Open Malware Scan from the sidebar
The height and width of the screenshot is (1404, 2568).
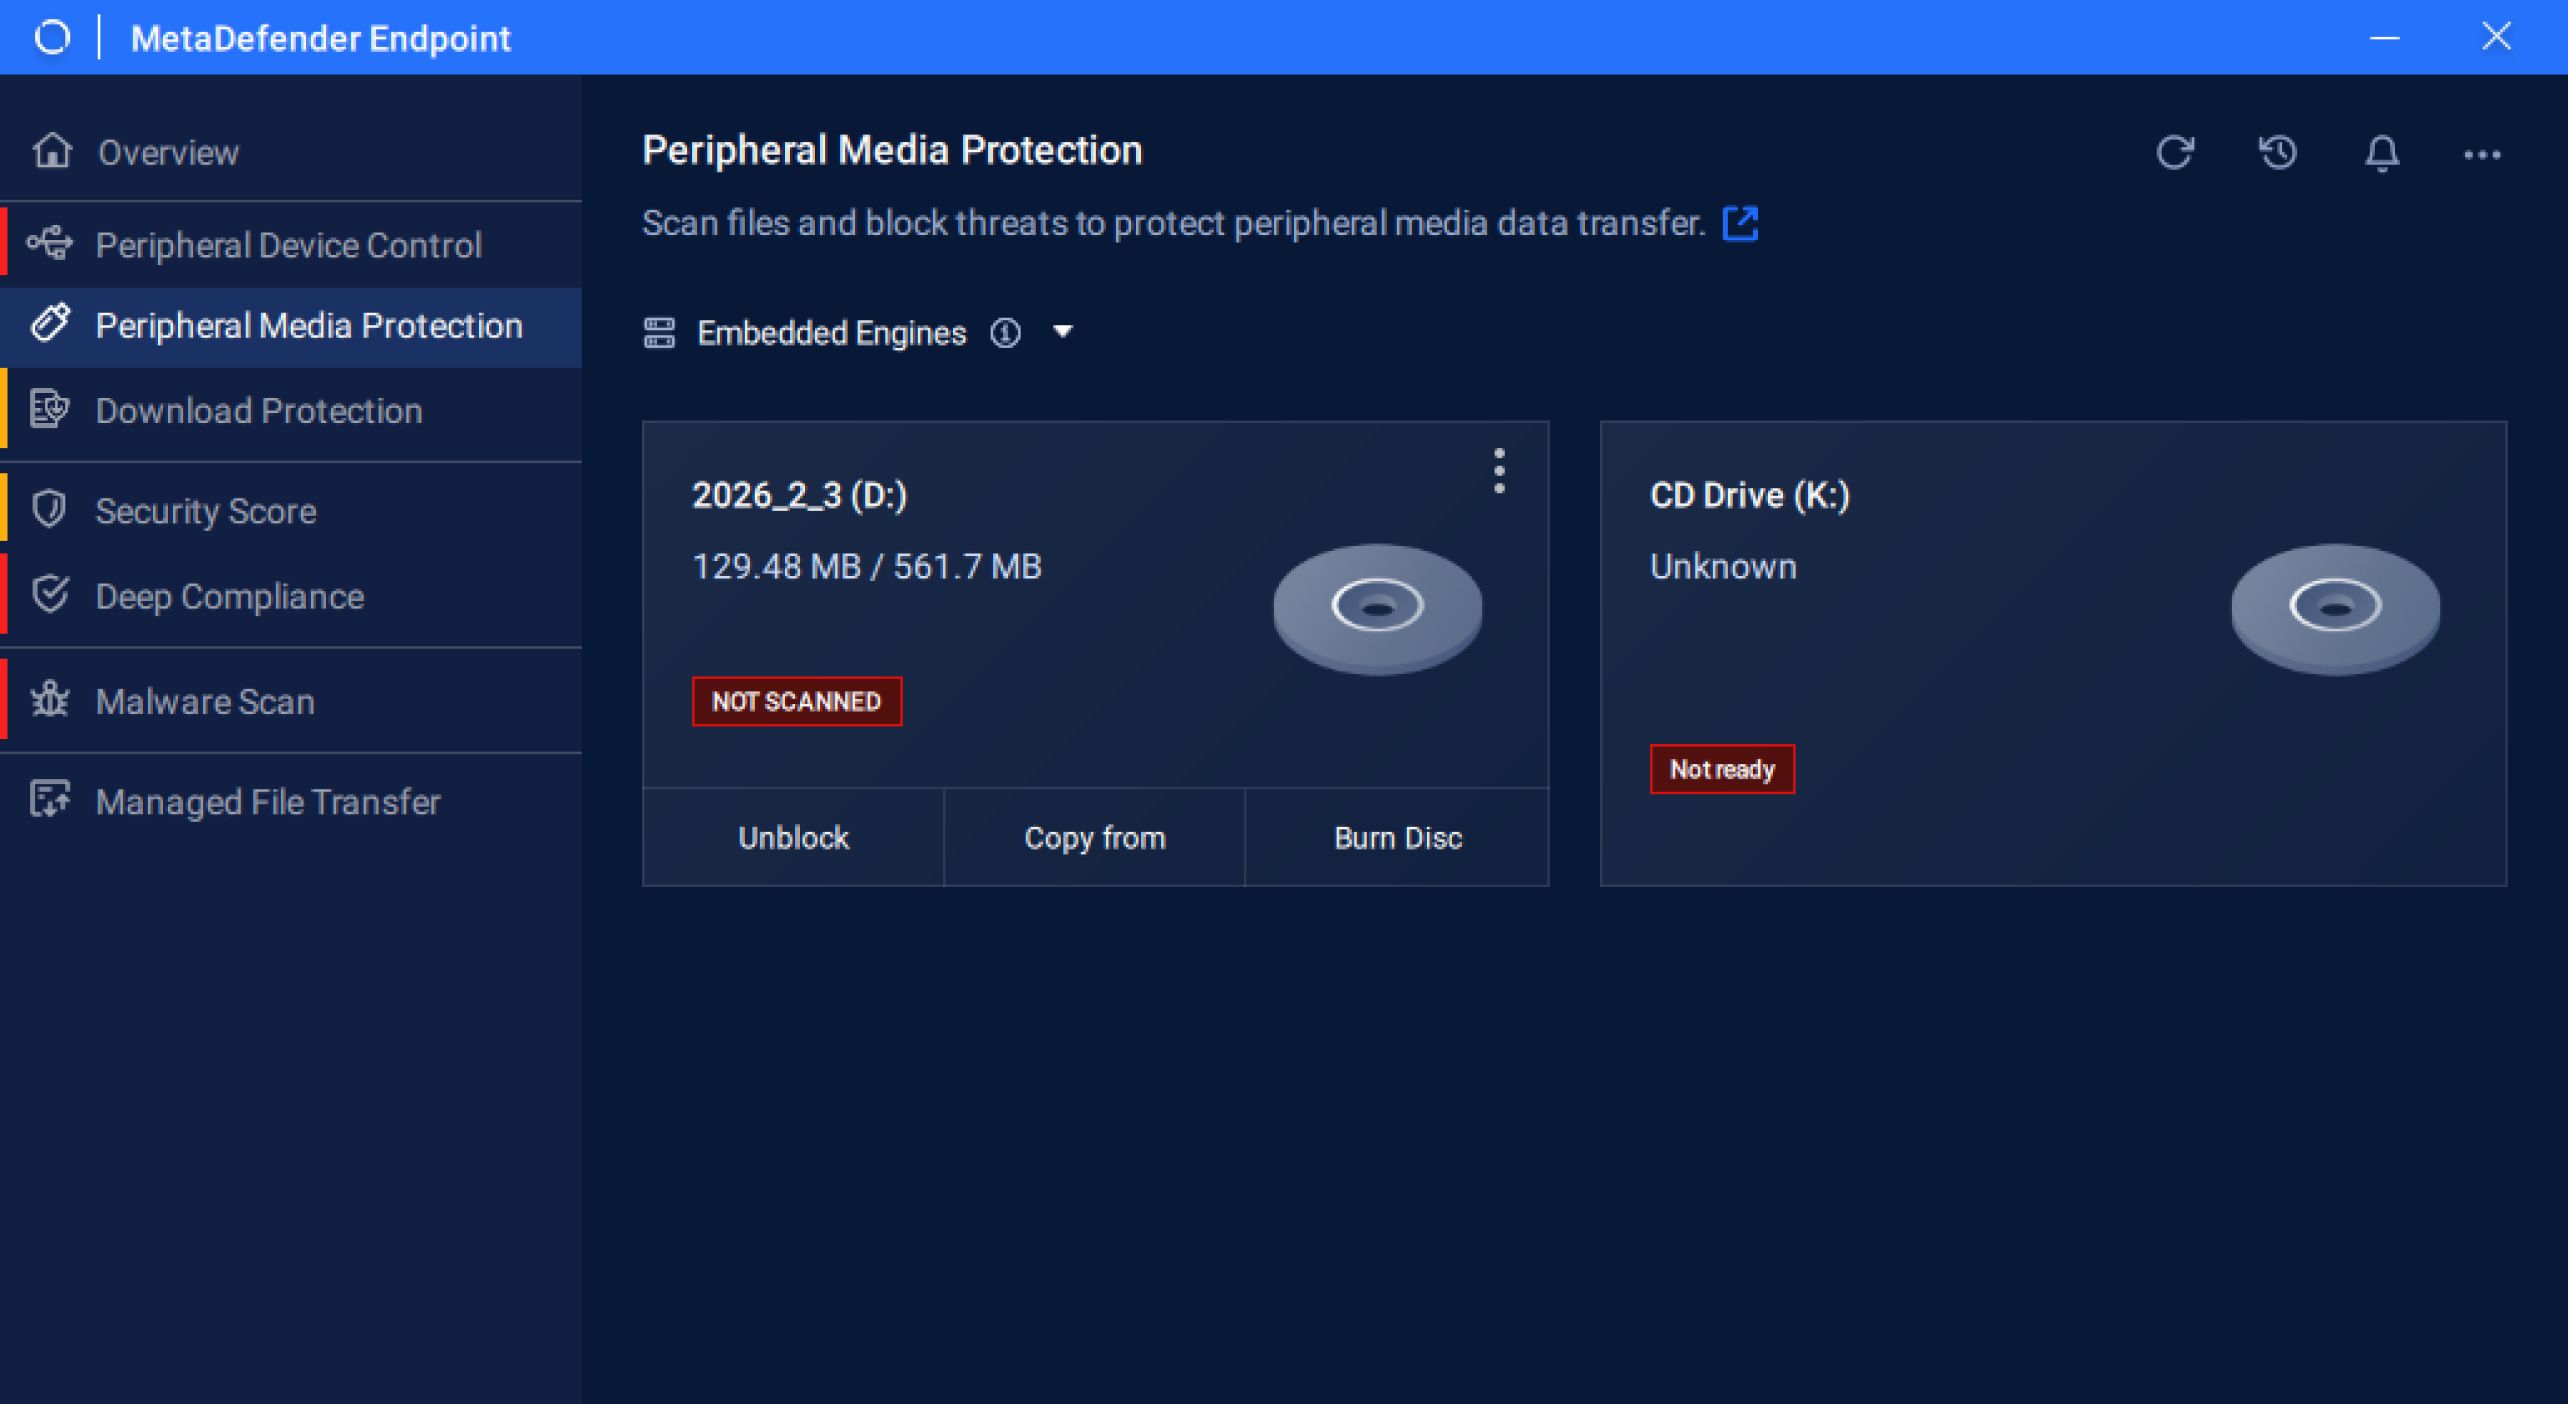pos(205,702)
